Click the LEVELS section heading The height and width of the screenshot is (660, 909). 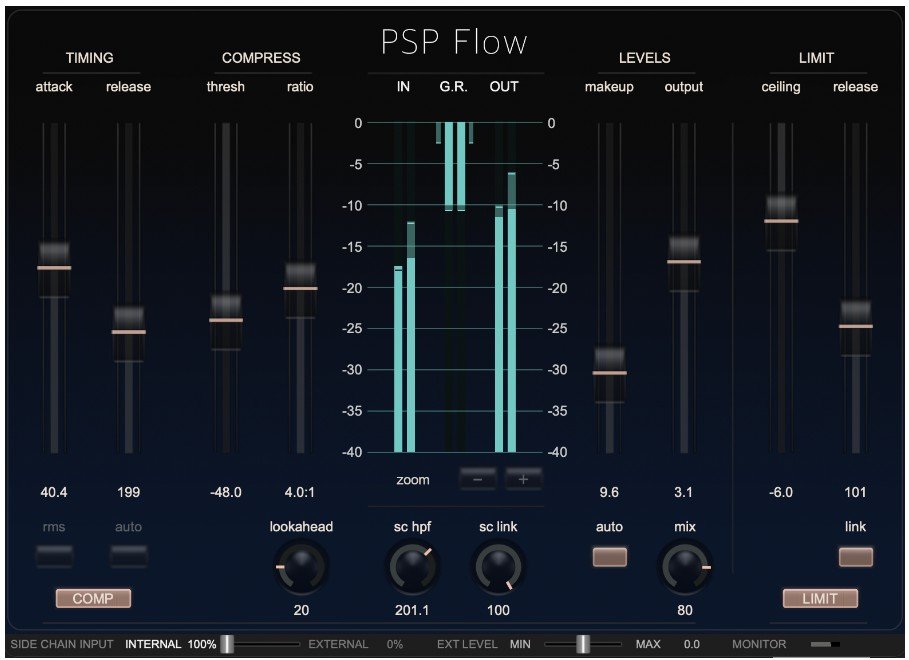645,58
